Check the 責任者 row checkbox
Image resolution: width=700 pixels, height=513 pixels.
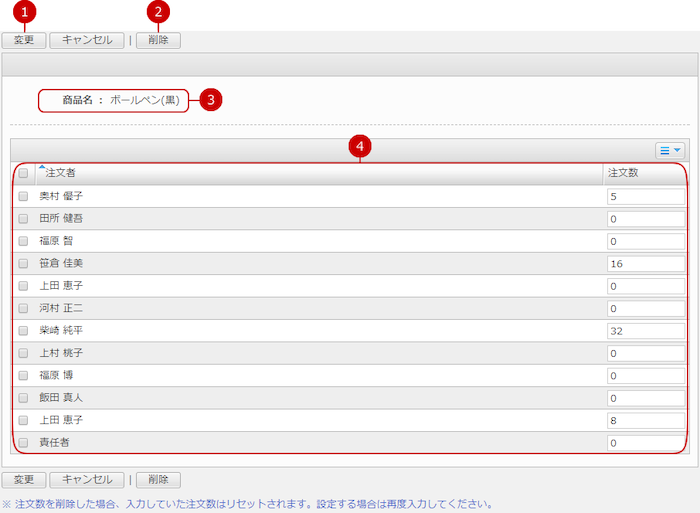point(24,442)
